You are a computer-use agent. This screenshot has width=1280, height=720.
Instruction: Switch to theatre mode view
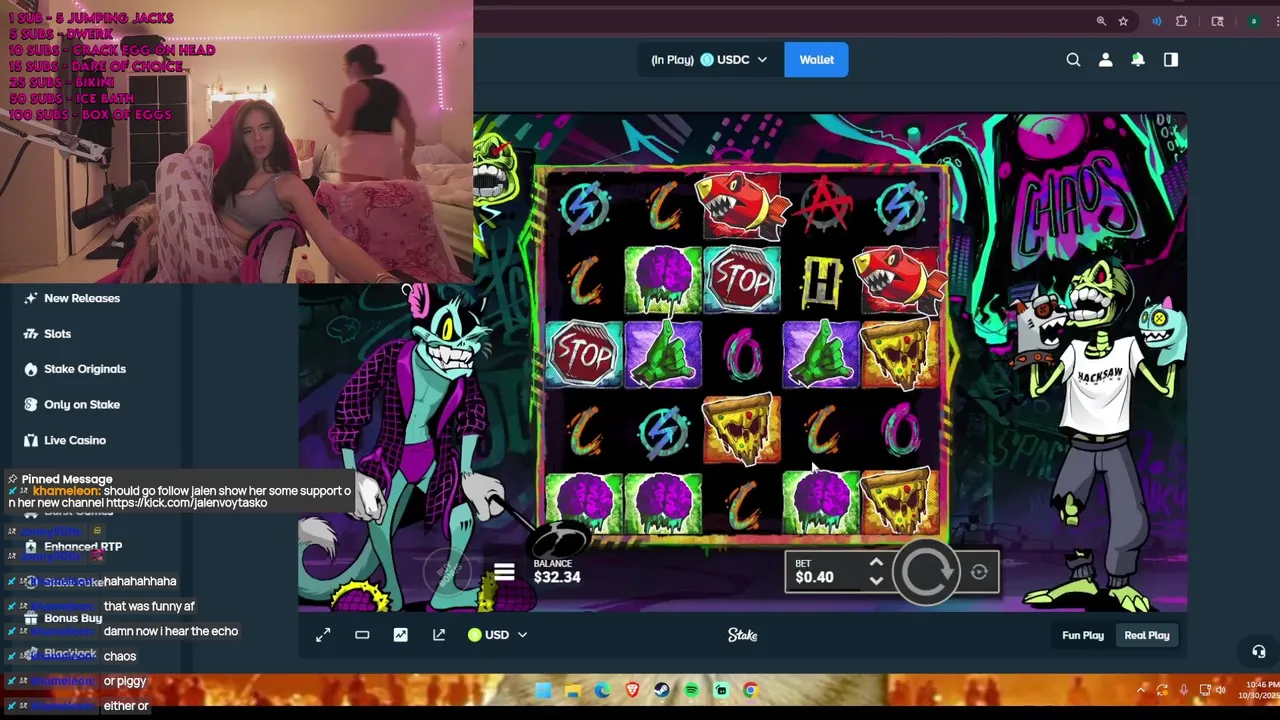(362, 635)
